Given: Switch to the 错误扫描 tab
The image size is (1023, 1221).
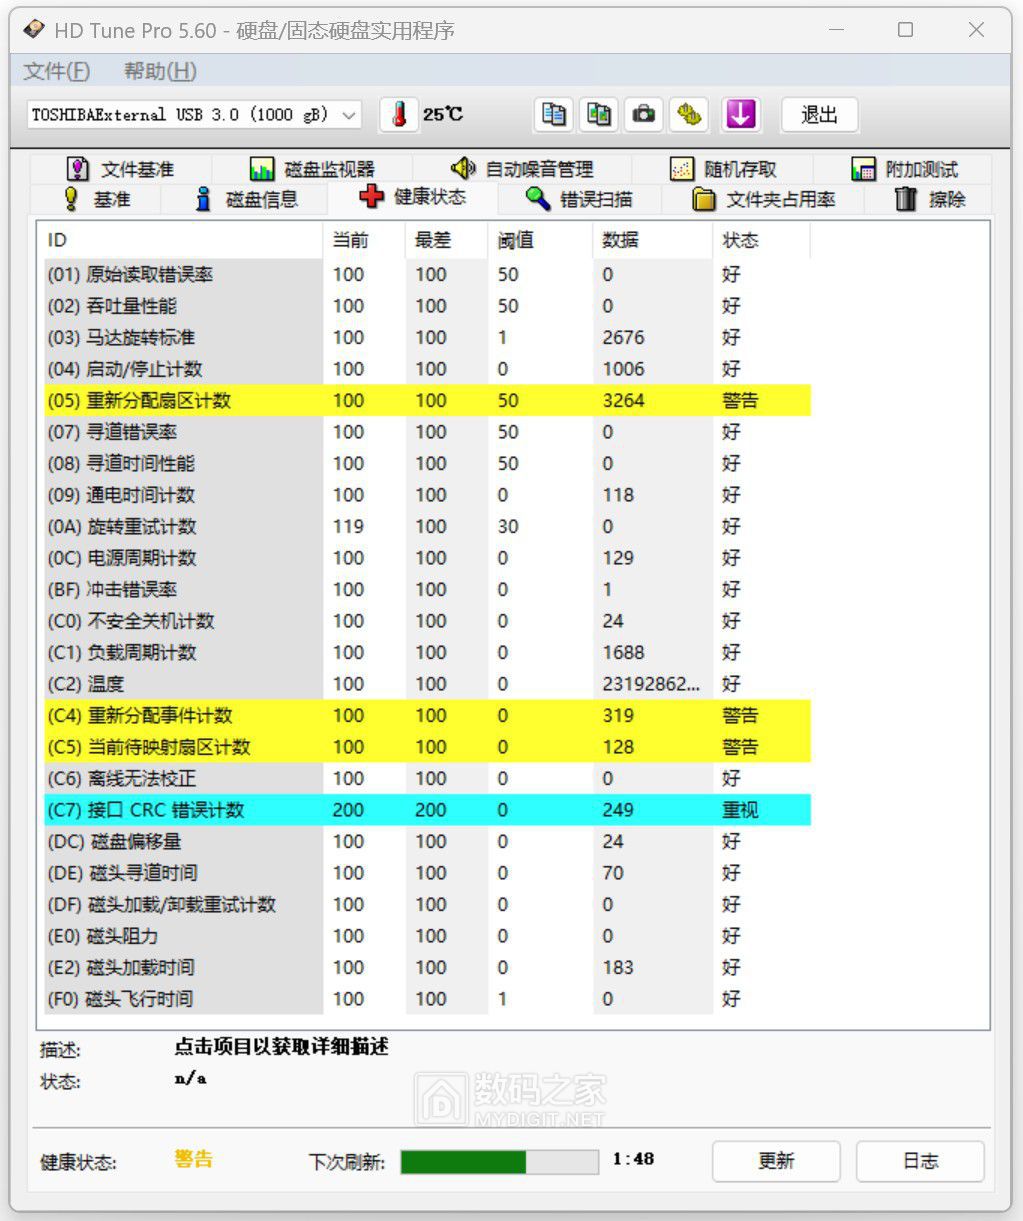Looking at the screenshot, I should tap(578, 199).
